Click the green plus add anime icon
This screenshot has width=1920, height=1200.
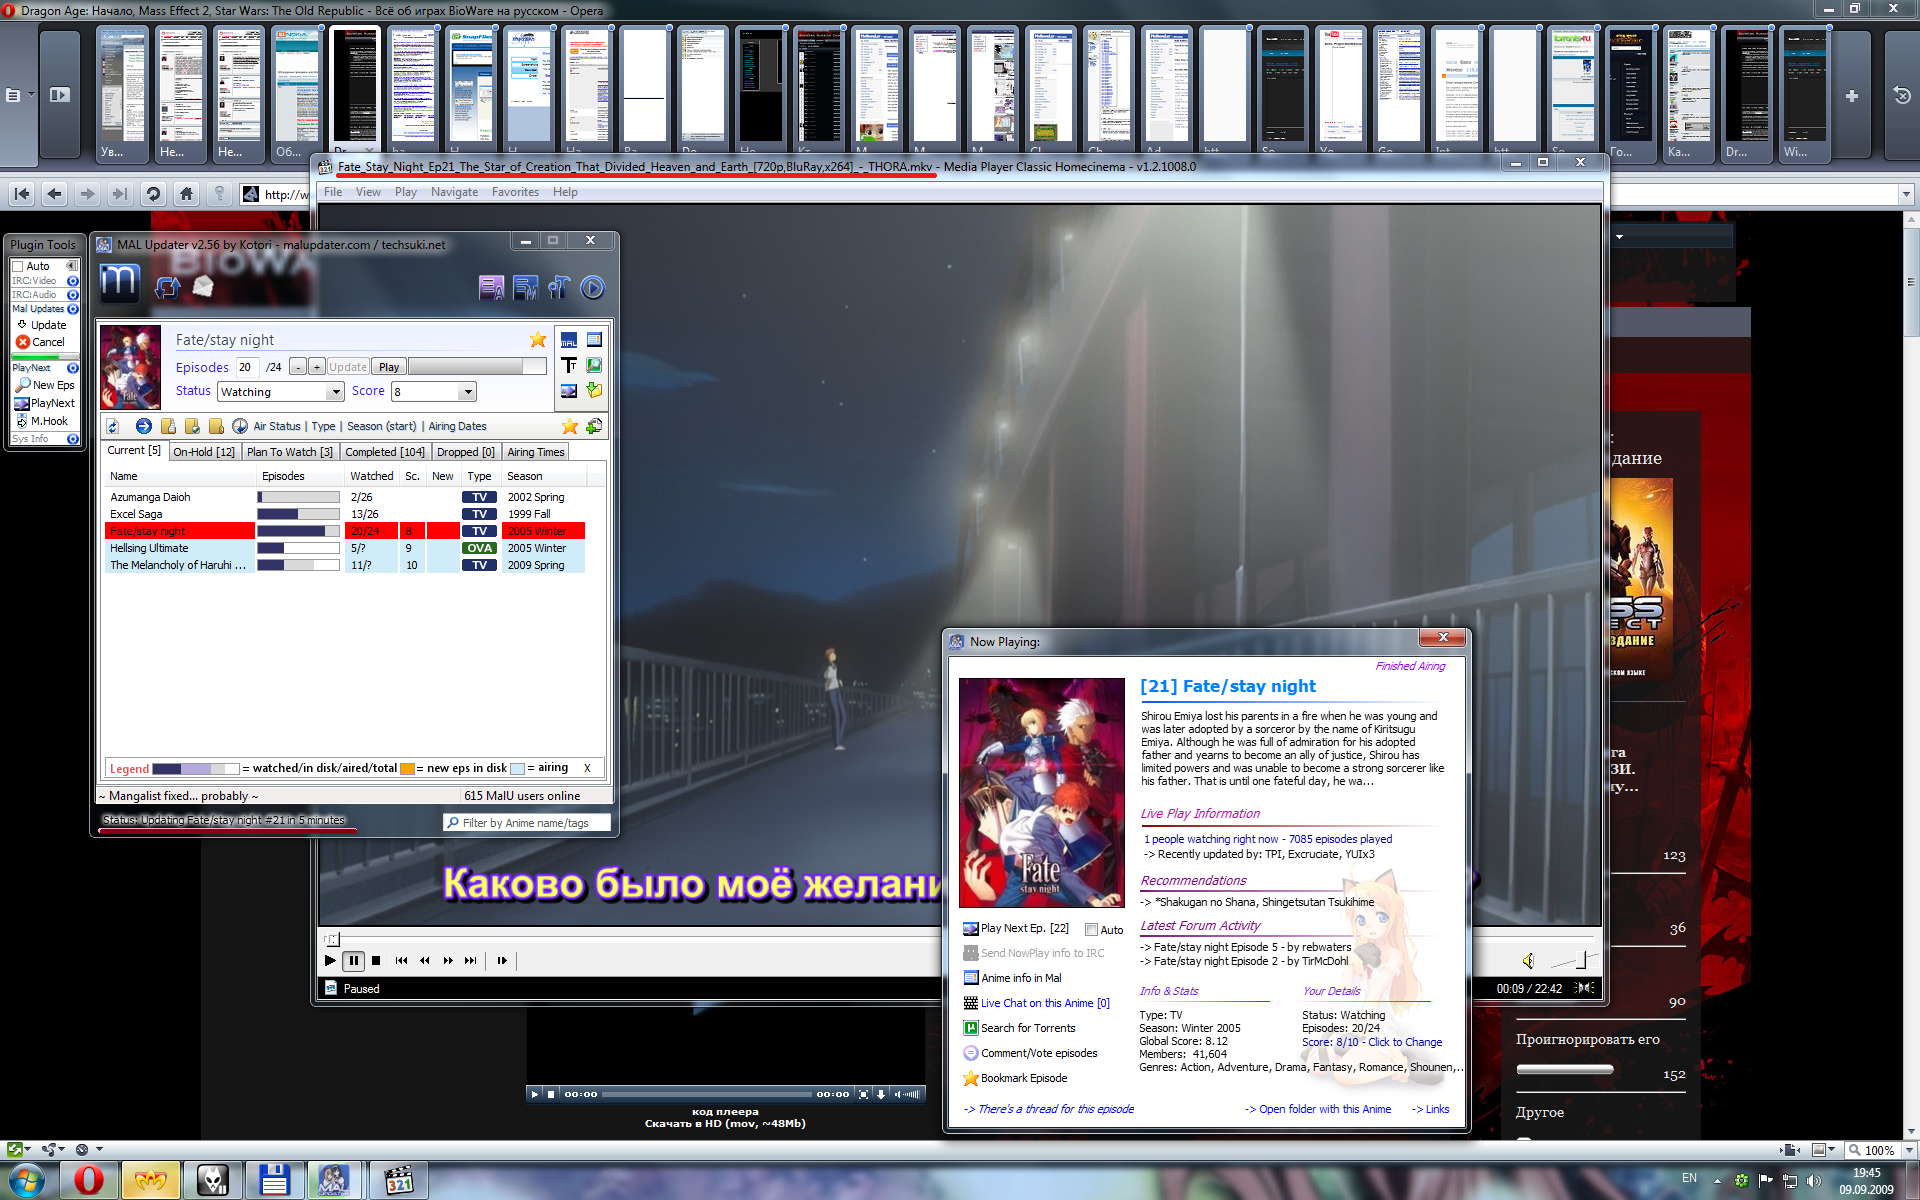[594, 426]
